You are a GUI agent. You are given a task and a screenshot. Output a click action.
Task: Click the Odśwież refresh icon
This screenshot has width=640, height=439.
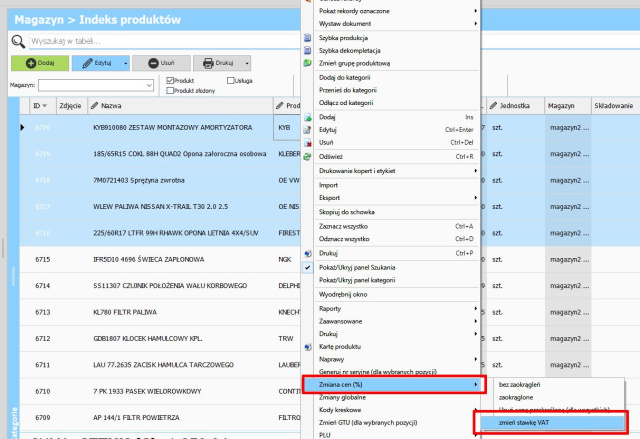coord(308,157)
